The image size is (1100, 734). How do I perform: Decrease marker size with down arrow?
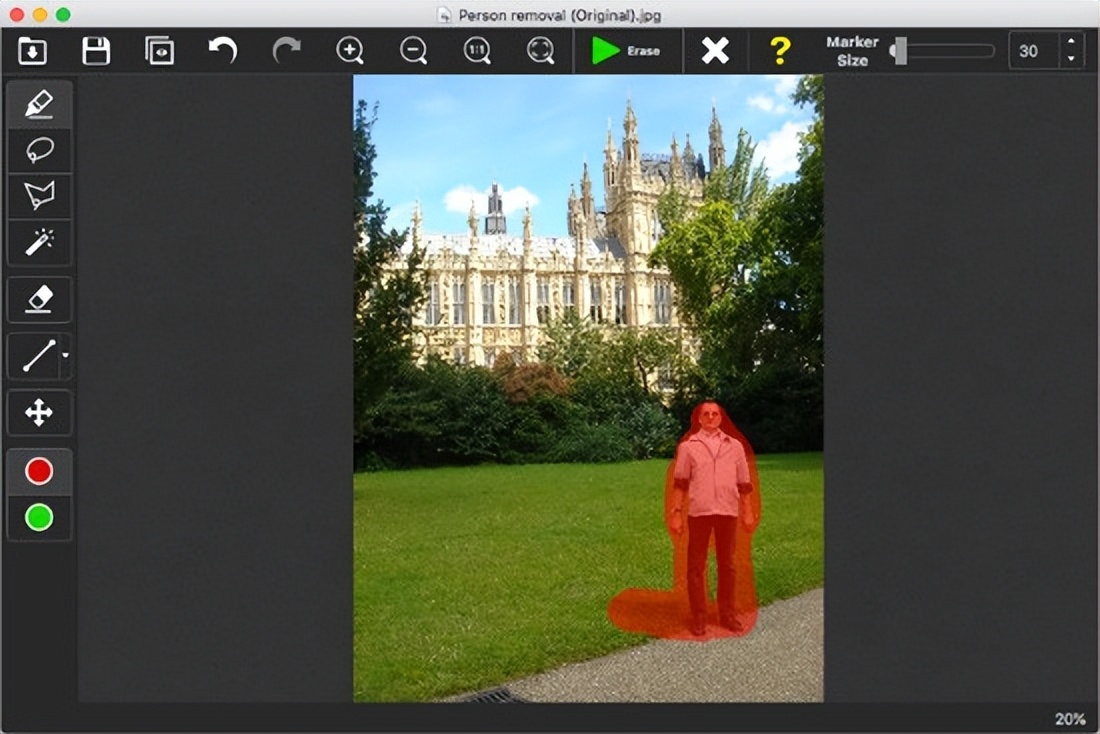pos(1071,59)
